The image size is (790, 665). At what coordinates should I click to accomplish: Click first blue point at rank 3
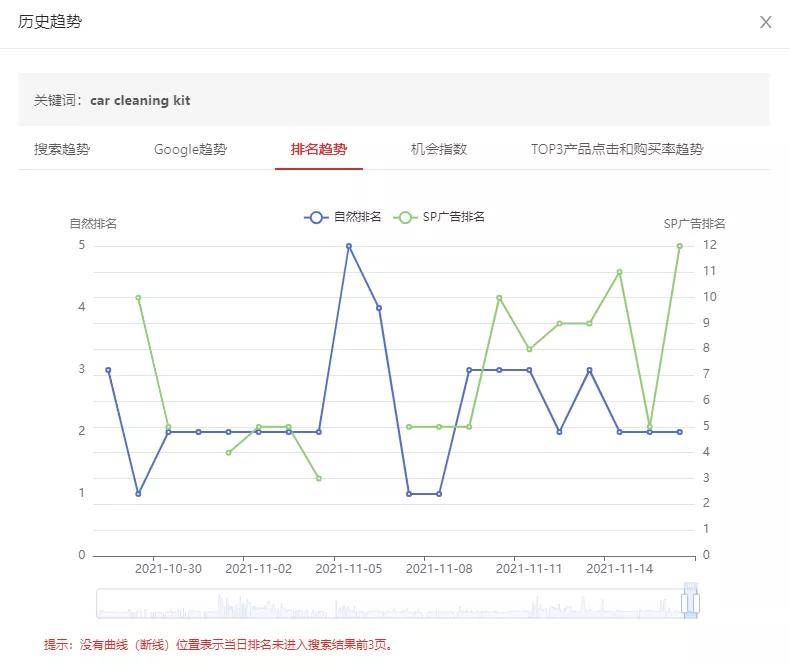coord(108,370)
